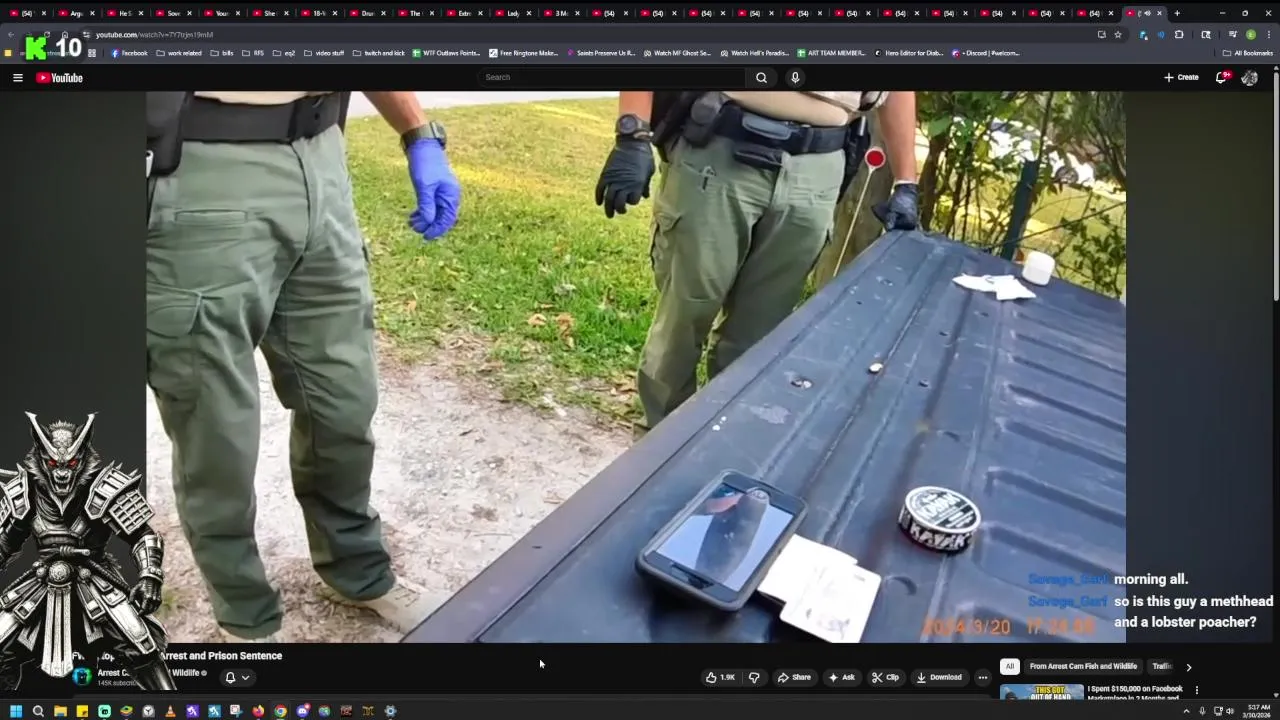Mute the active tab's audio indicator
Image resolution: width=1280 pixels, height=720 pixels.
pyautogui.click(x=1146, y=13)
